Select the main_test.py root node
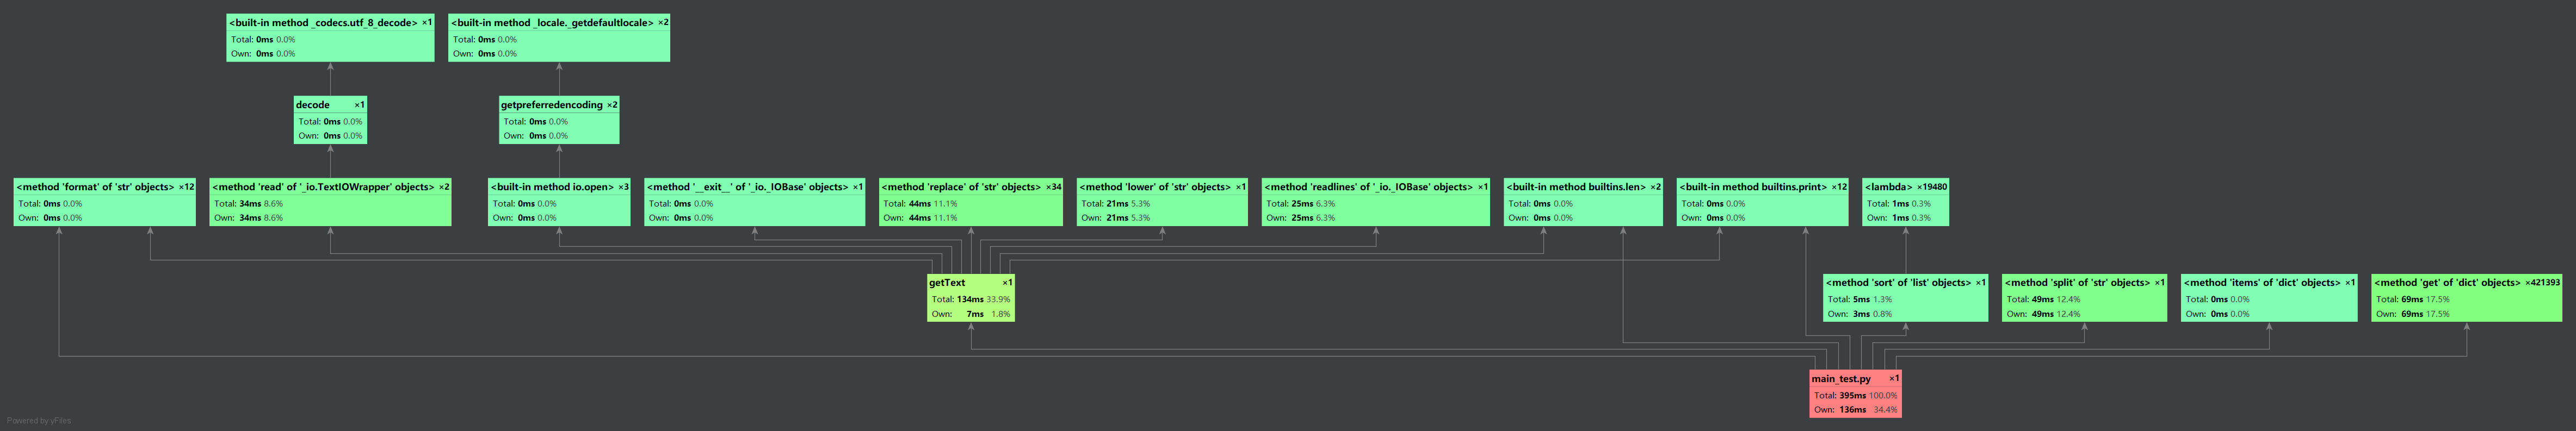Screen dimensions: 2576x431 click(x=1854, y=394)
